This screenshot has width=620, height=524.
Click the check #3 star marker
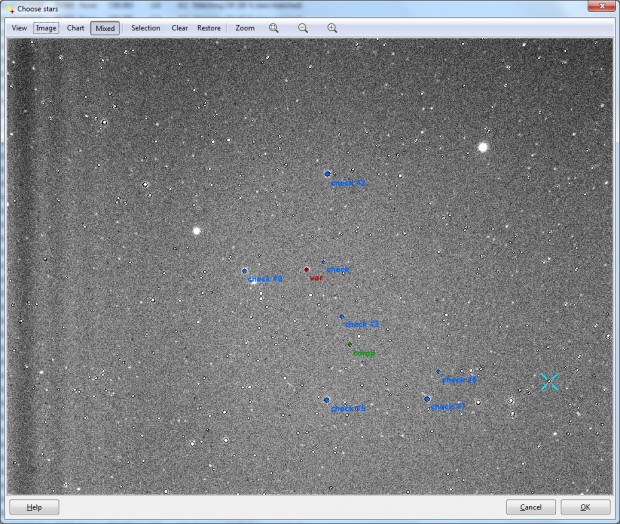342,317
